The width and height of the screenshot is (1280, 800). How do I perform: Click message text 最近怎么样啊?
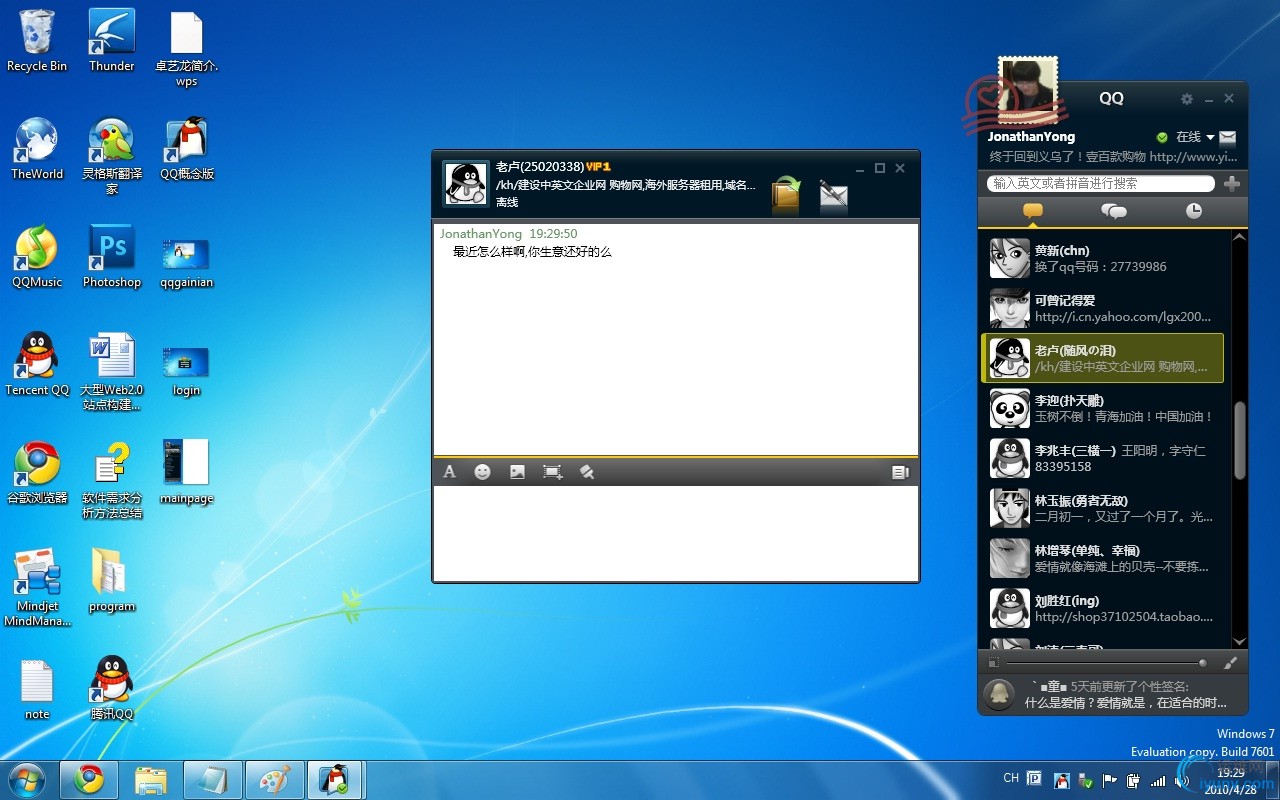pos(532,252)
